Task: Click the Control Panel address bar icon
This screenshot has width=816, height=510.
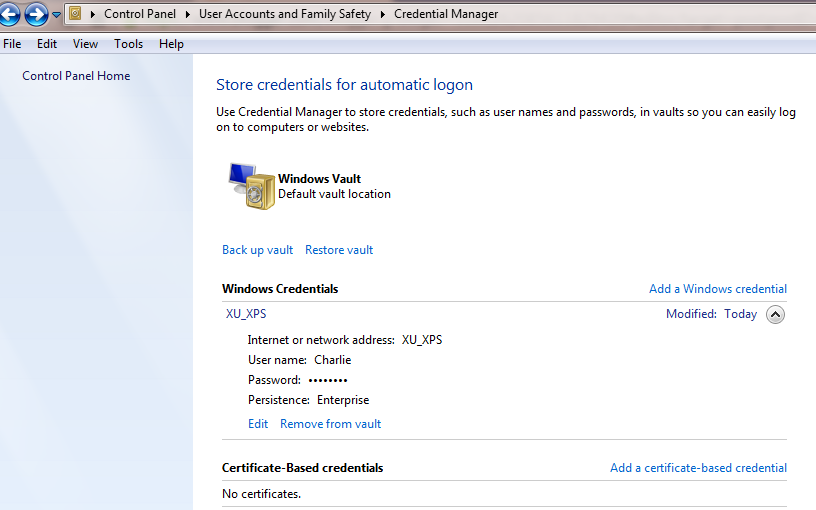Action: coord(75,14)
